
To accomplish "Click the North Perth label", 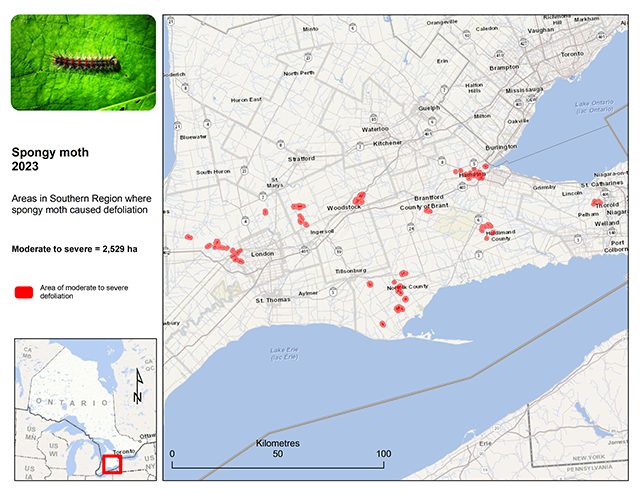I will click(x=299, y=73).
